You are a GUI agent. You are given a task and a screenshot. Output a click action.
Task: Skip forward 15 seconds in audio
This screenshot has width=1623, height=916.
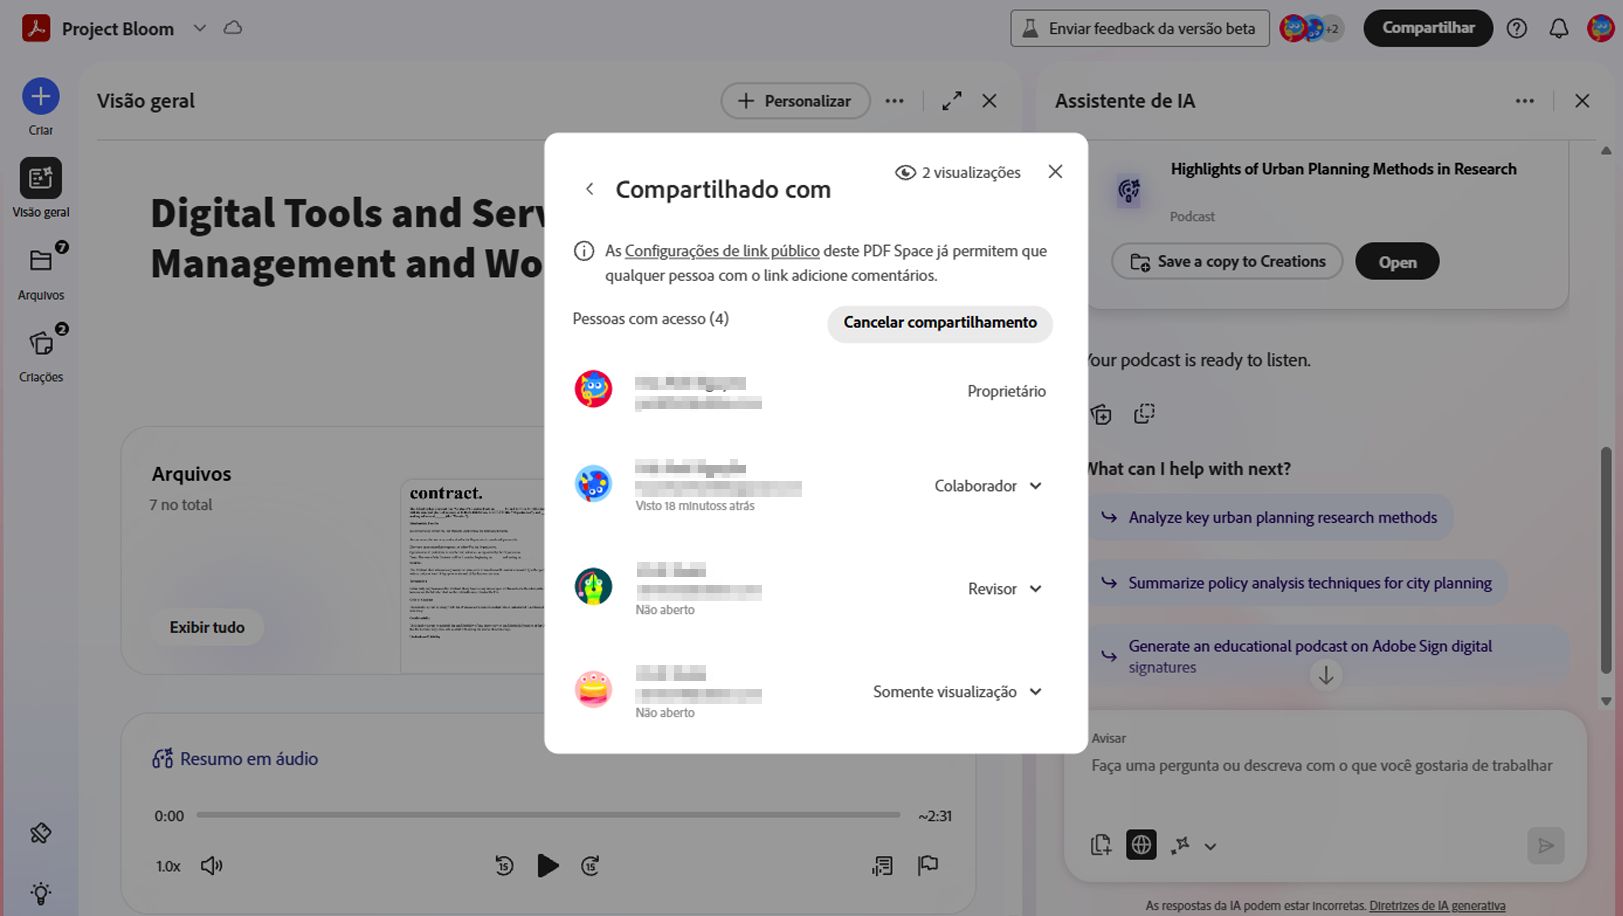[x=590, y=866]
